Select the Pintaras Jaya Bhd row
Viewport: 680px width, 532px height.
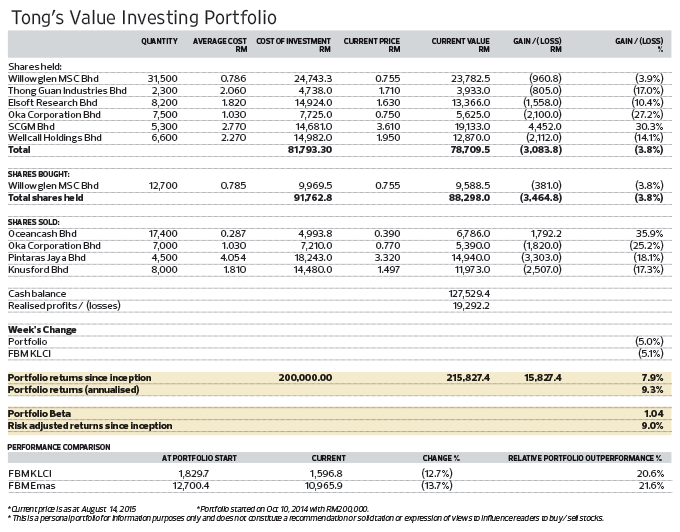click(340, 258)
